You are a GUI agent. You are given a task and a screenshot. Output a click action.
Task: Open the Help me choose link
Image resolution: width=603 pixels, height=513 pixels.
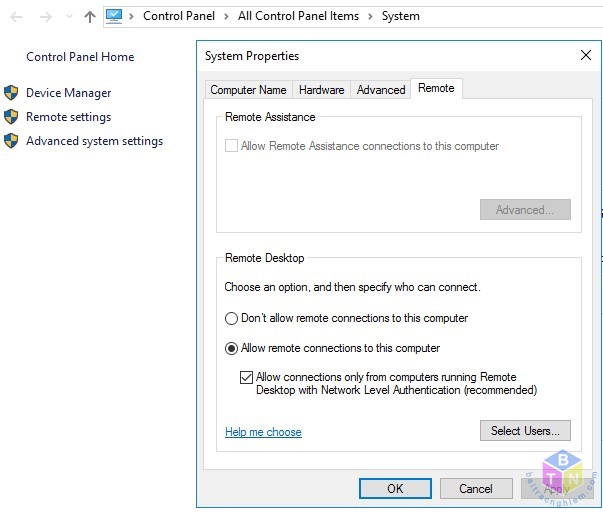pos(263,432)
